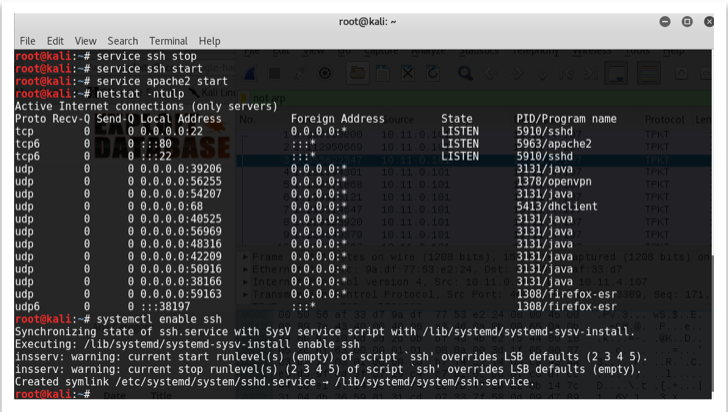Click local address ':::80'
The image size is (728, 412).
[x=156, y=144]
